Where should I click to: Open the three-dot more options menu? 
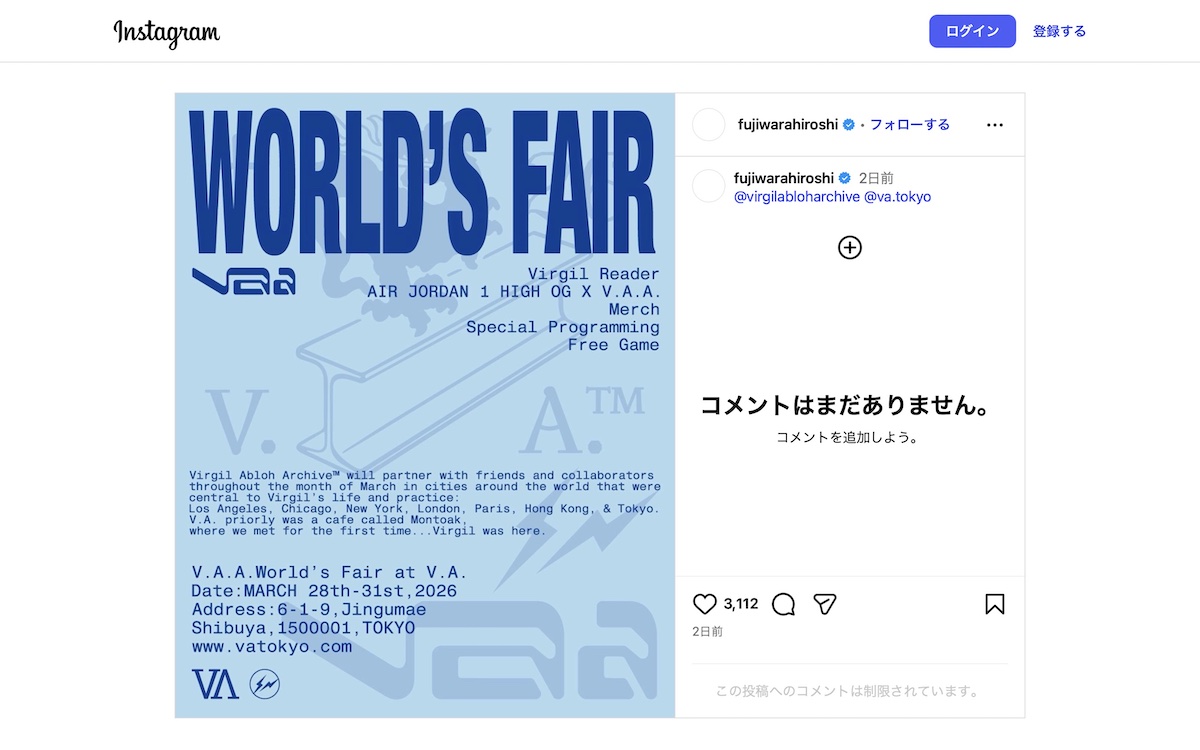click(x=994, y=125)
